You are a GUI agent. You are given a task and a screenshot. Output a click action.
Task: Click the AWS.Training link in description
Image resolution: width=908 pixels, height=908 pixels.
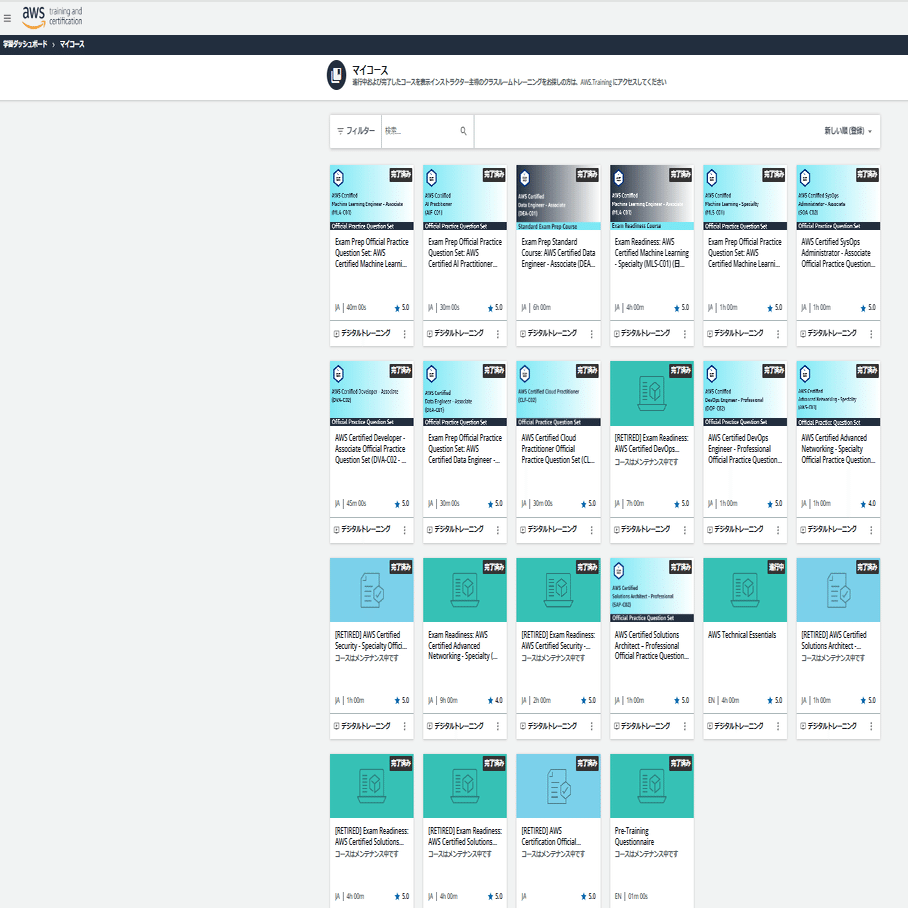pyautogui.click(x=596, y=82)
